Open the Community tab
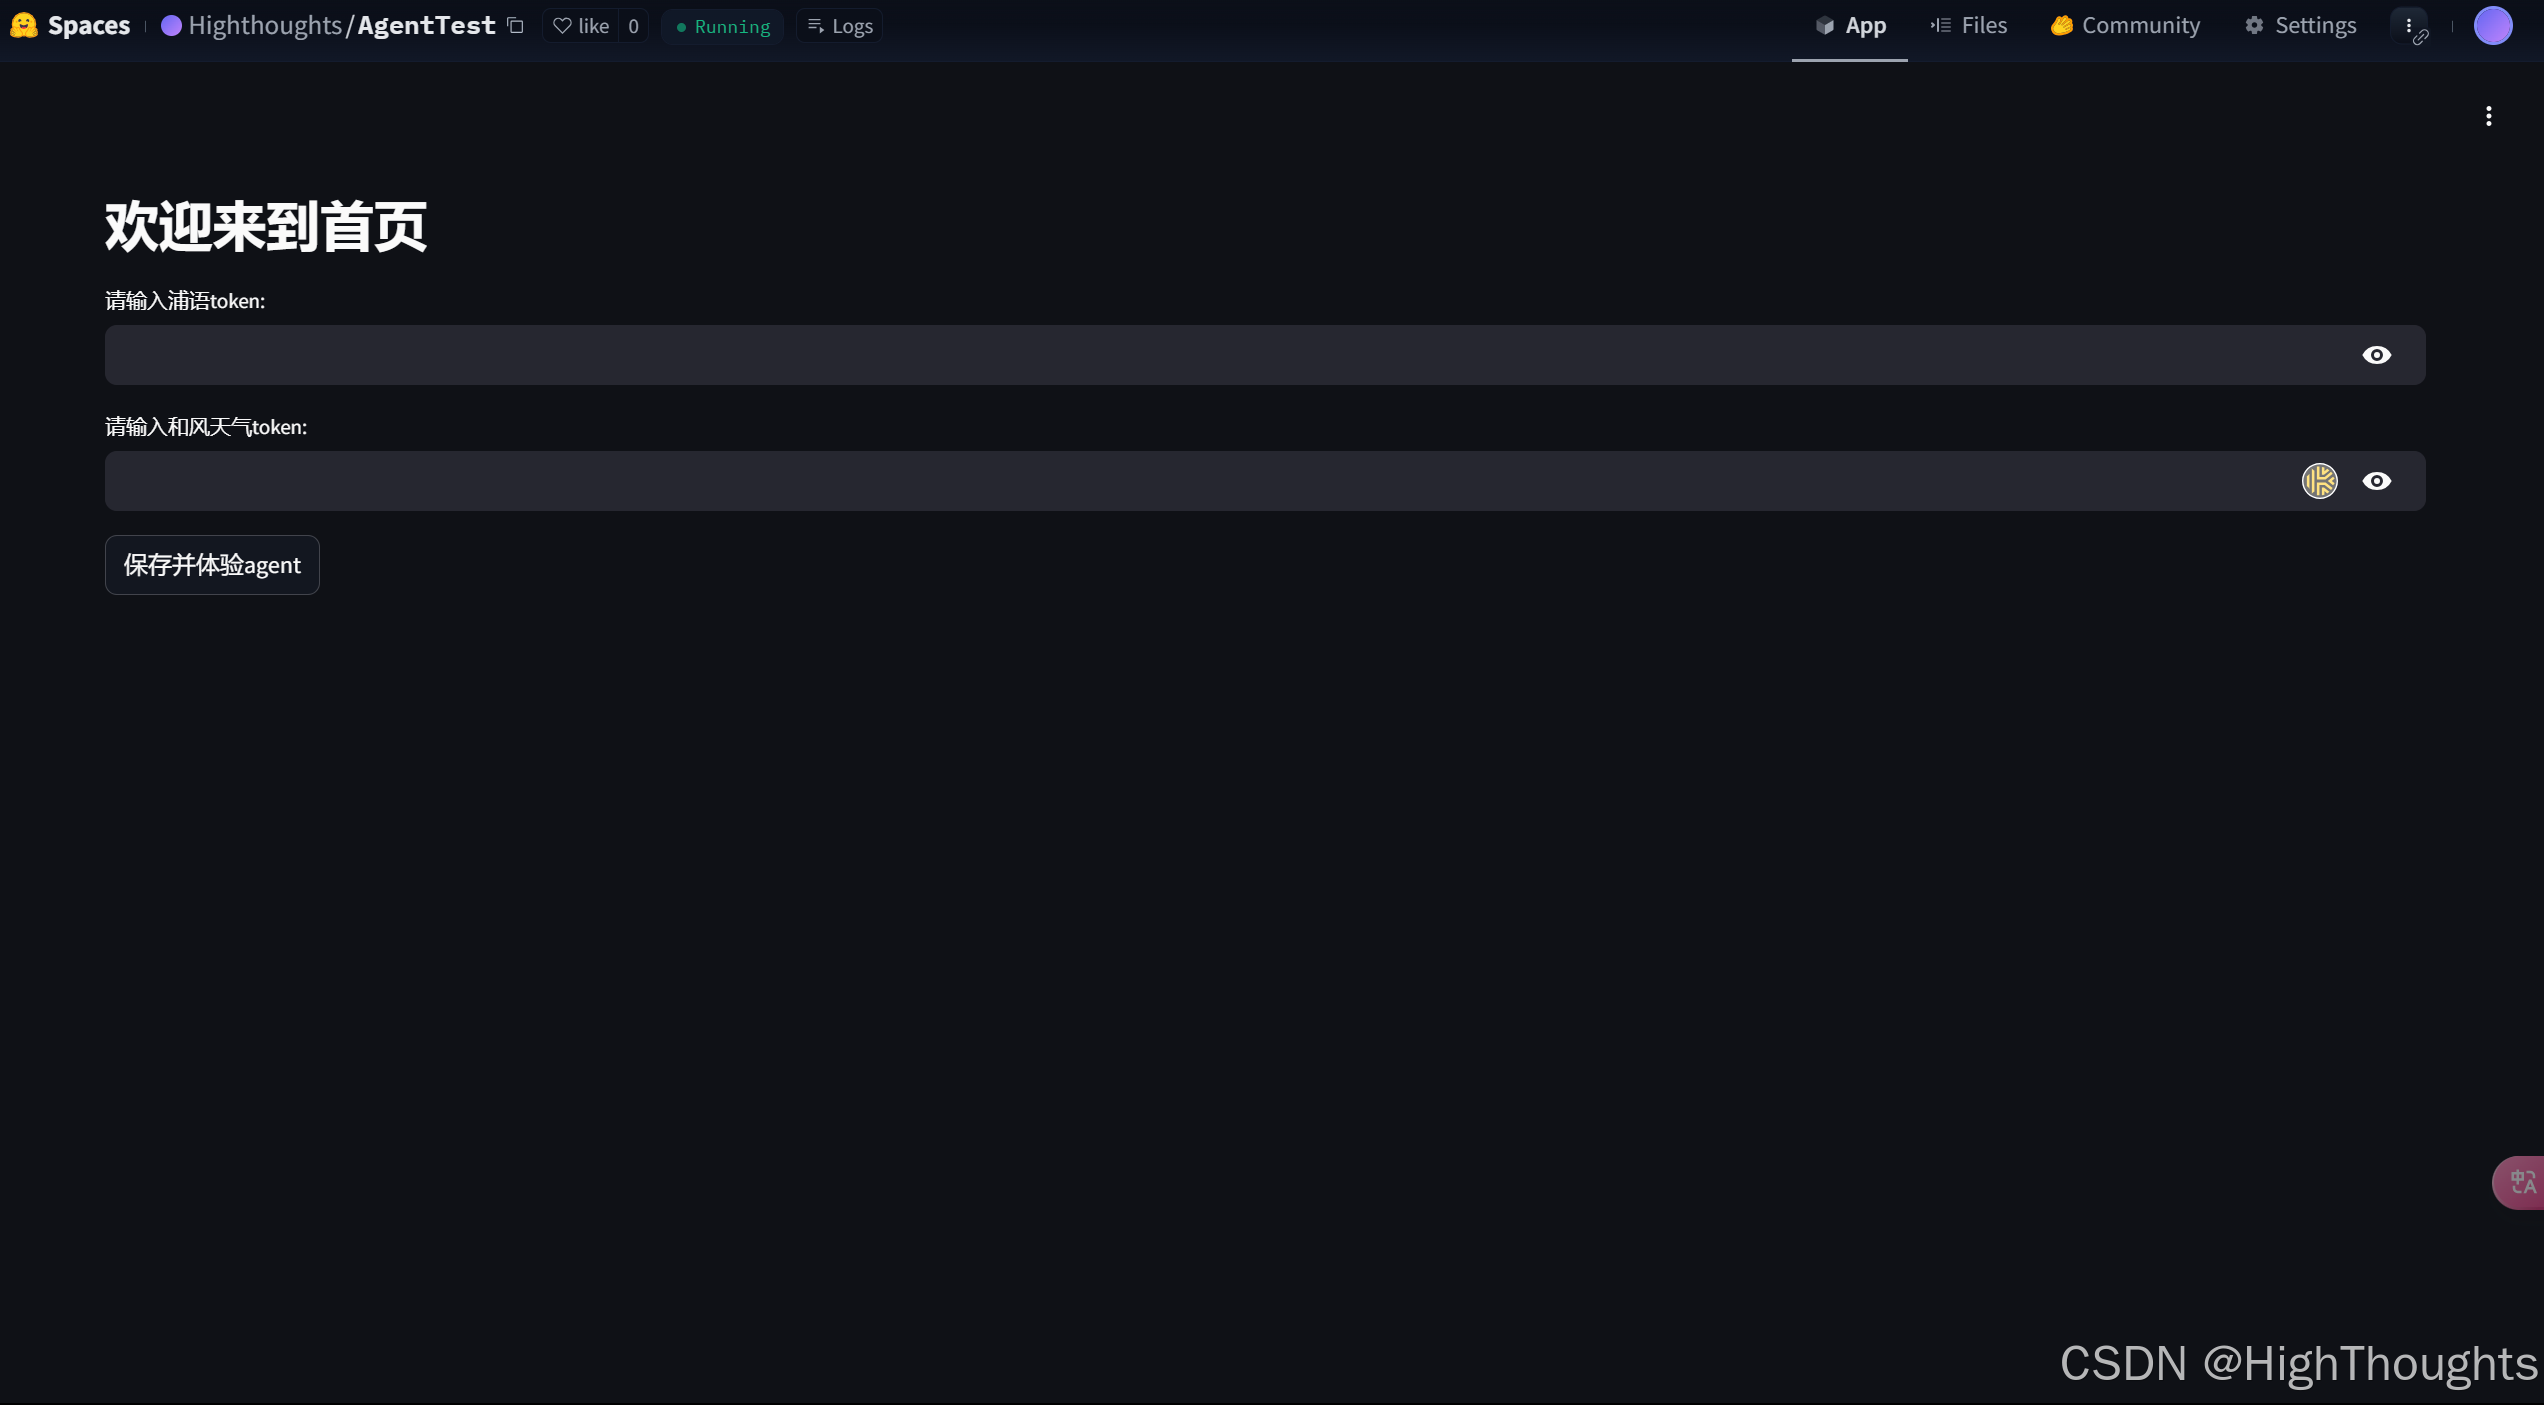Viewport: 2544px width, 1405px height. coord(2125,26)
